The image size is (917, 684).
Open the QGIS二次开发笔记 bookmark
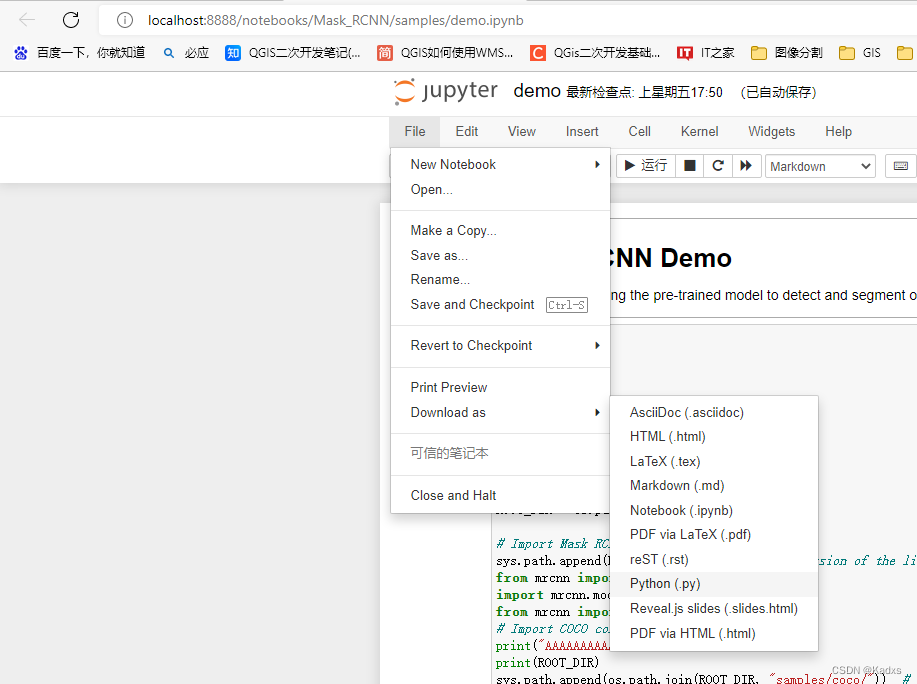pyautogui.click(x=293, y=53)
